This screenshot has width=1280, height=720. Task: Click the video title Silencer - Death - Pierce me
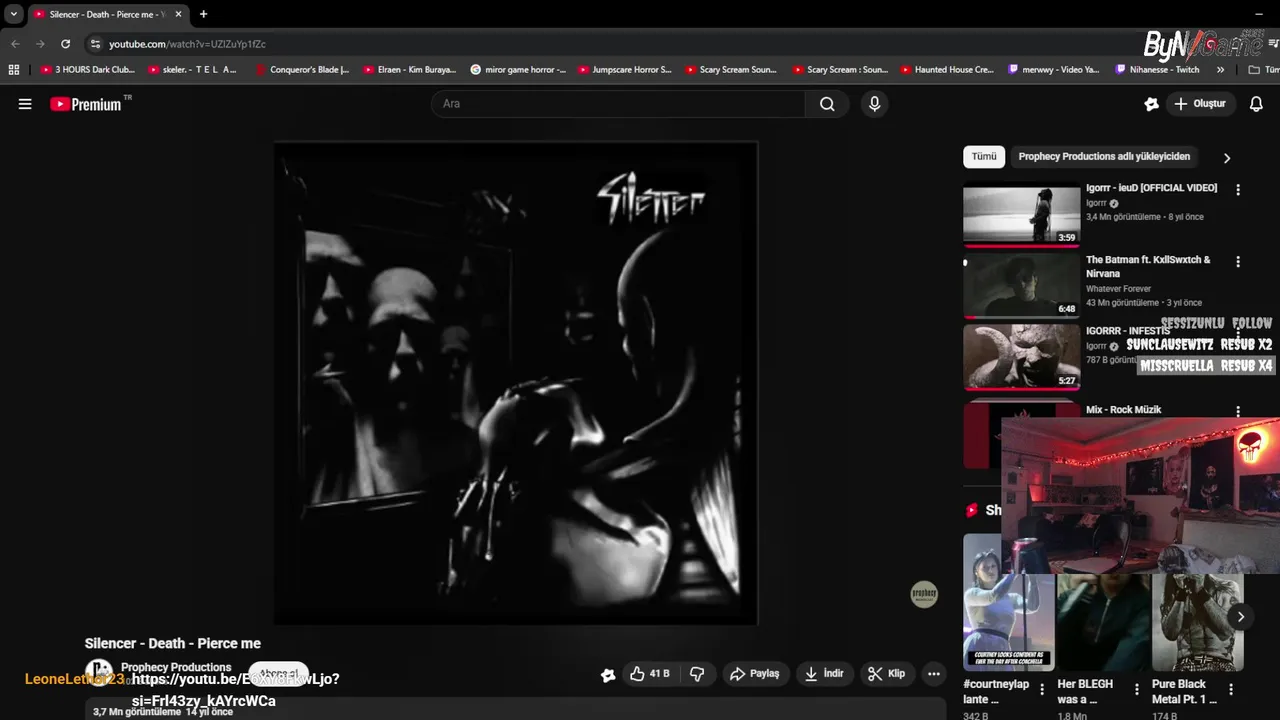(x=172, y=644)
